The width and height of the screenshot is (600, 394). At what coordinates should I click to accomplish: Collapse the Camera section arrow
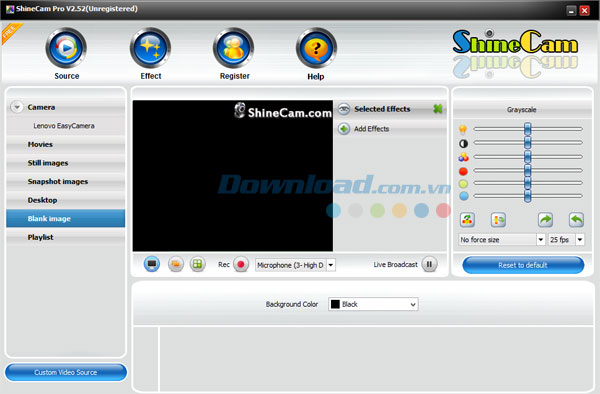coord(17,107)
